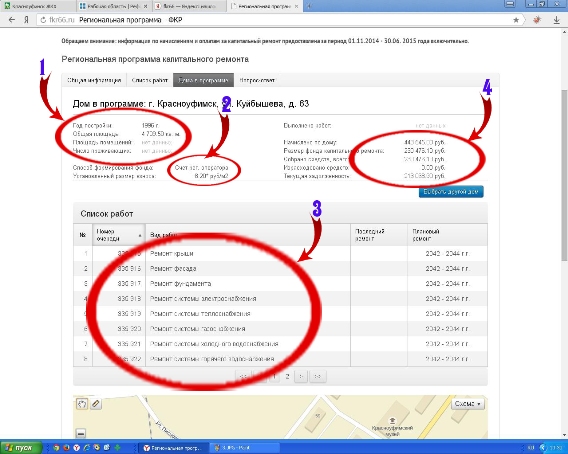Activate the map hand pan tool
Image resolution: width=568 pixels, height=454 pixels.
click(82, 404)
